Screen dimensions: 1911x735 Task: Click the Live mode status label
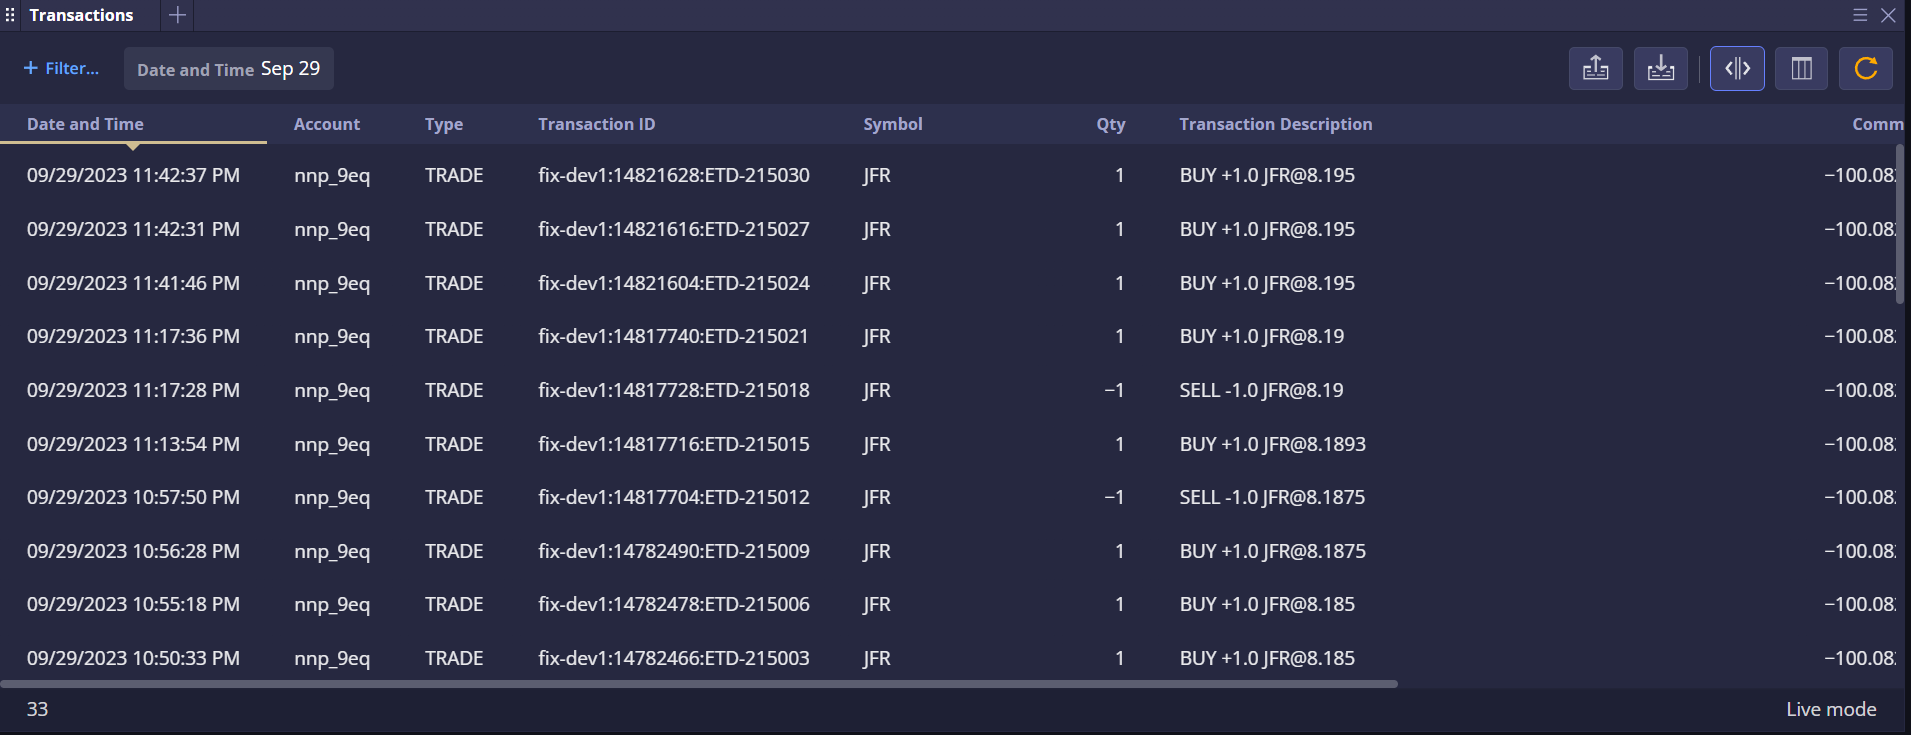click(1830, 709)
